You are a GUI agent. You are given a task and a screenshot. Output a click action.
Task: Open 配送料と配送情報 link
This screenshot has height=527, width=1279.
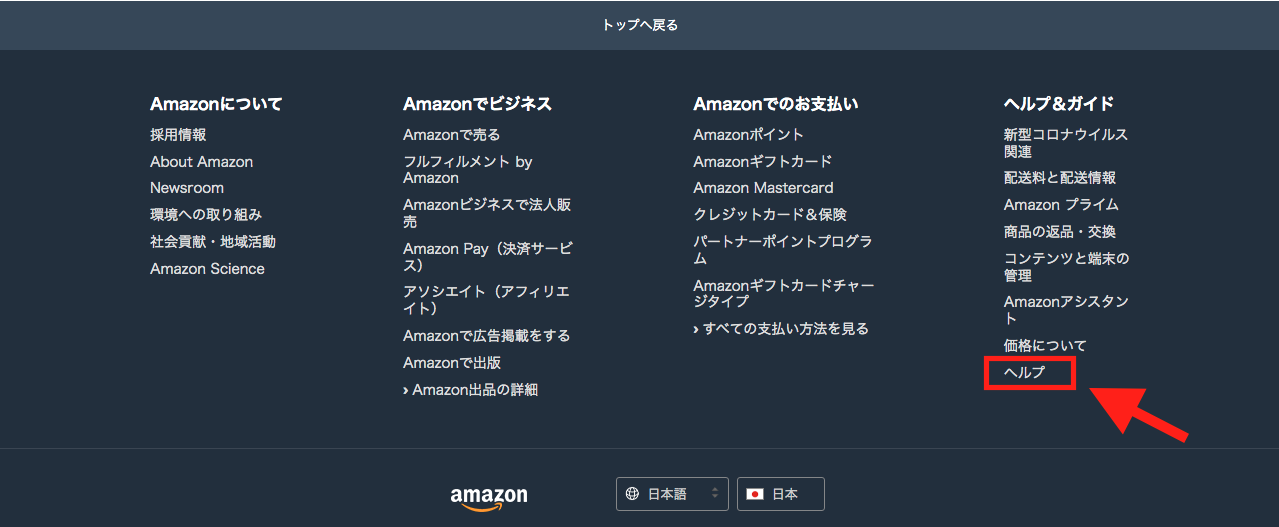point(1060,178)
